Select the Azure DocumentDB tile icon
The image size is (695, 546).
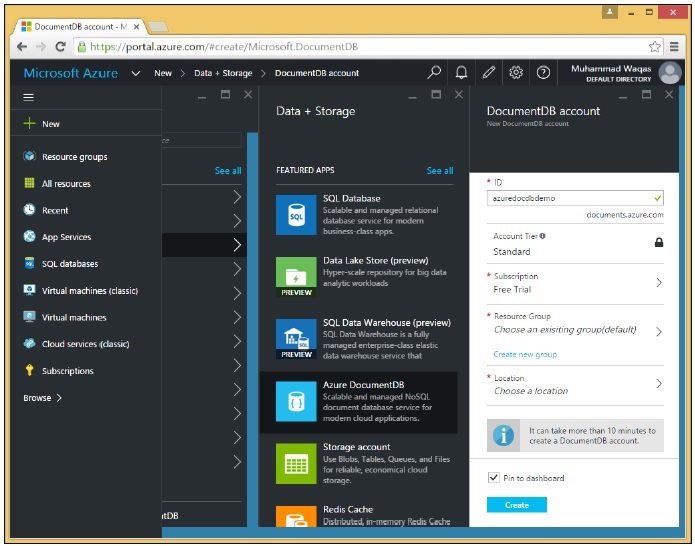click(x=296, y=402)
